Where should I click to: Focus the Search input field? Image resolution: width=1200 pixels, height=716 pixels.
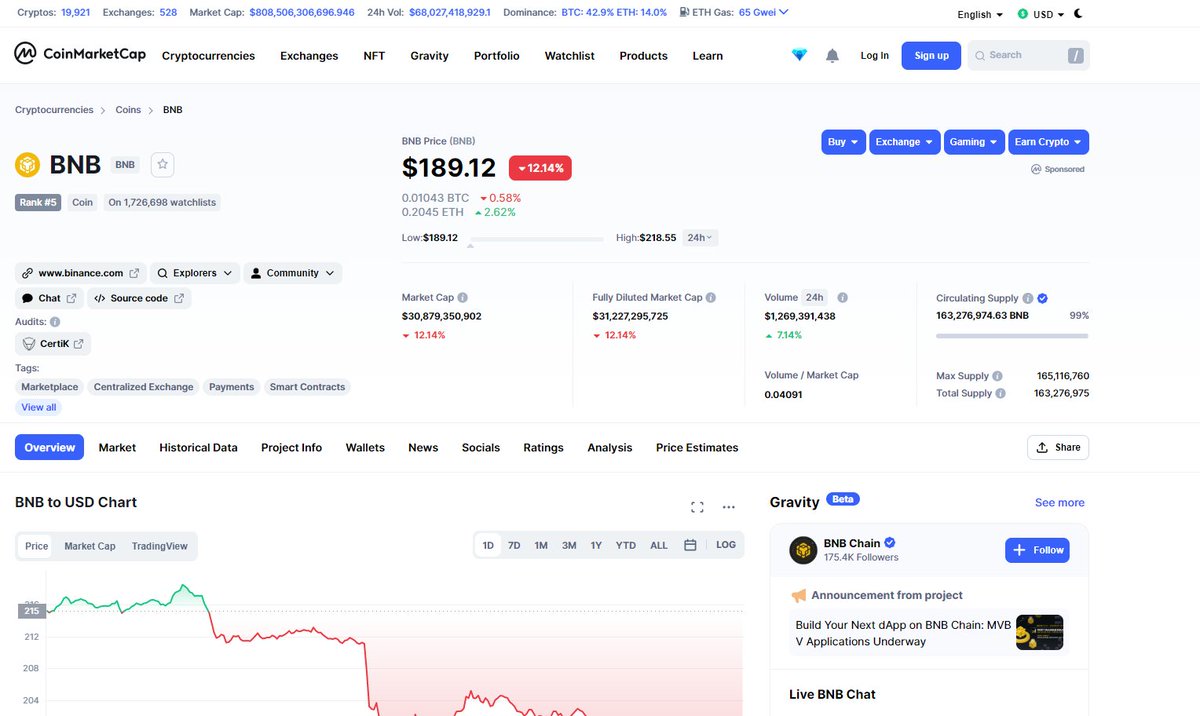coord(1027,55)
